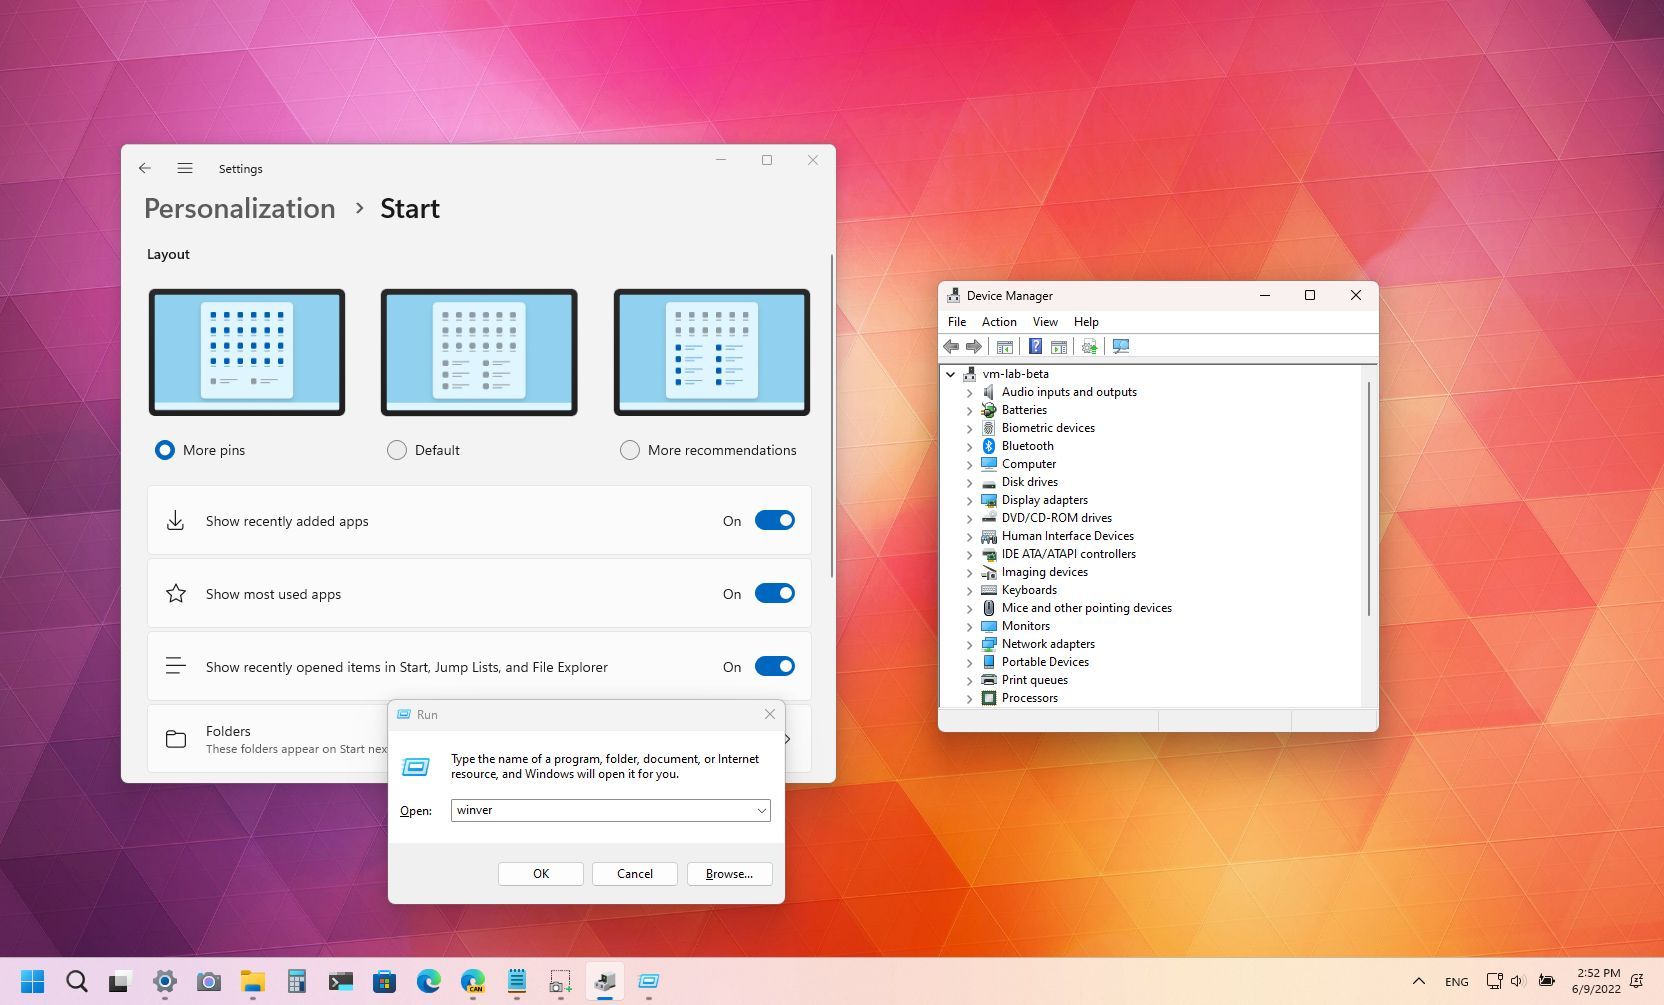Viewport: 1664px width, 1005px height.
Task: Open the View menu in Device Manager
Action: [x=1044, y=321]
